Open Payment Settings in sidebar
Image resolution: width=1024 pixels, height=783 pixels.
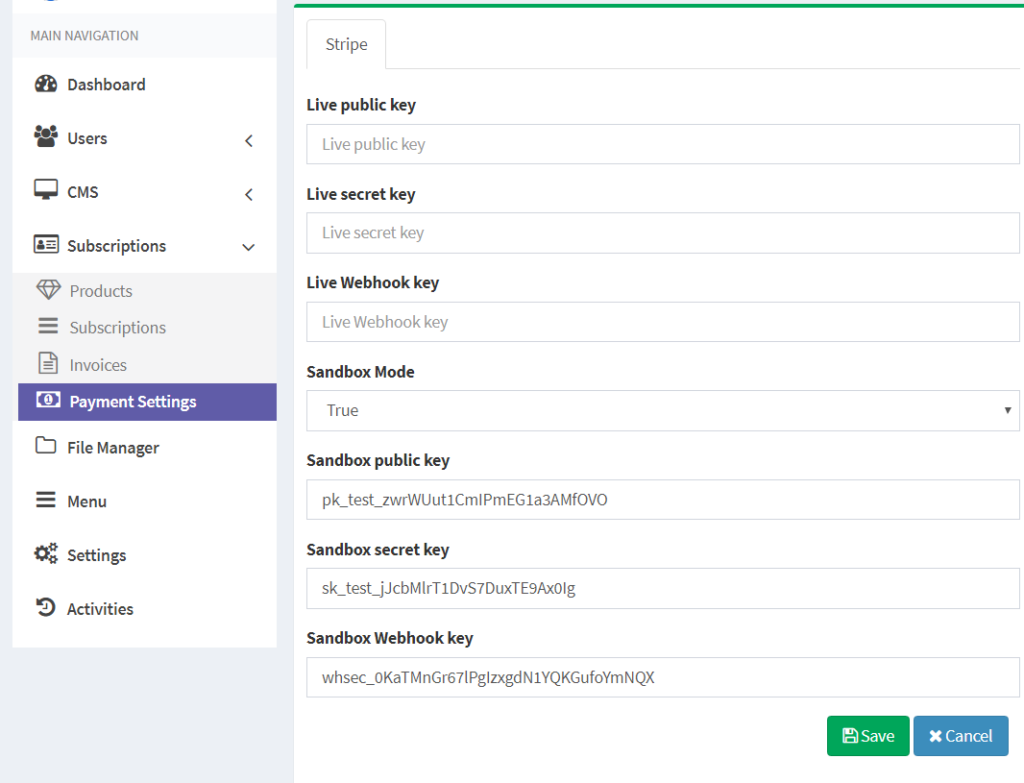(133, 402)
